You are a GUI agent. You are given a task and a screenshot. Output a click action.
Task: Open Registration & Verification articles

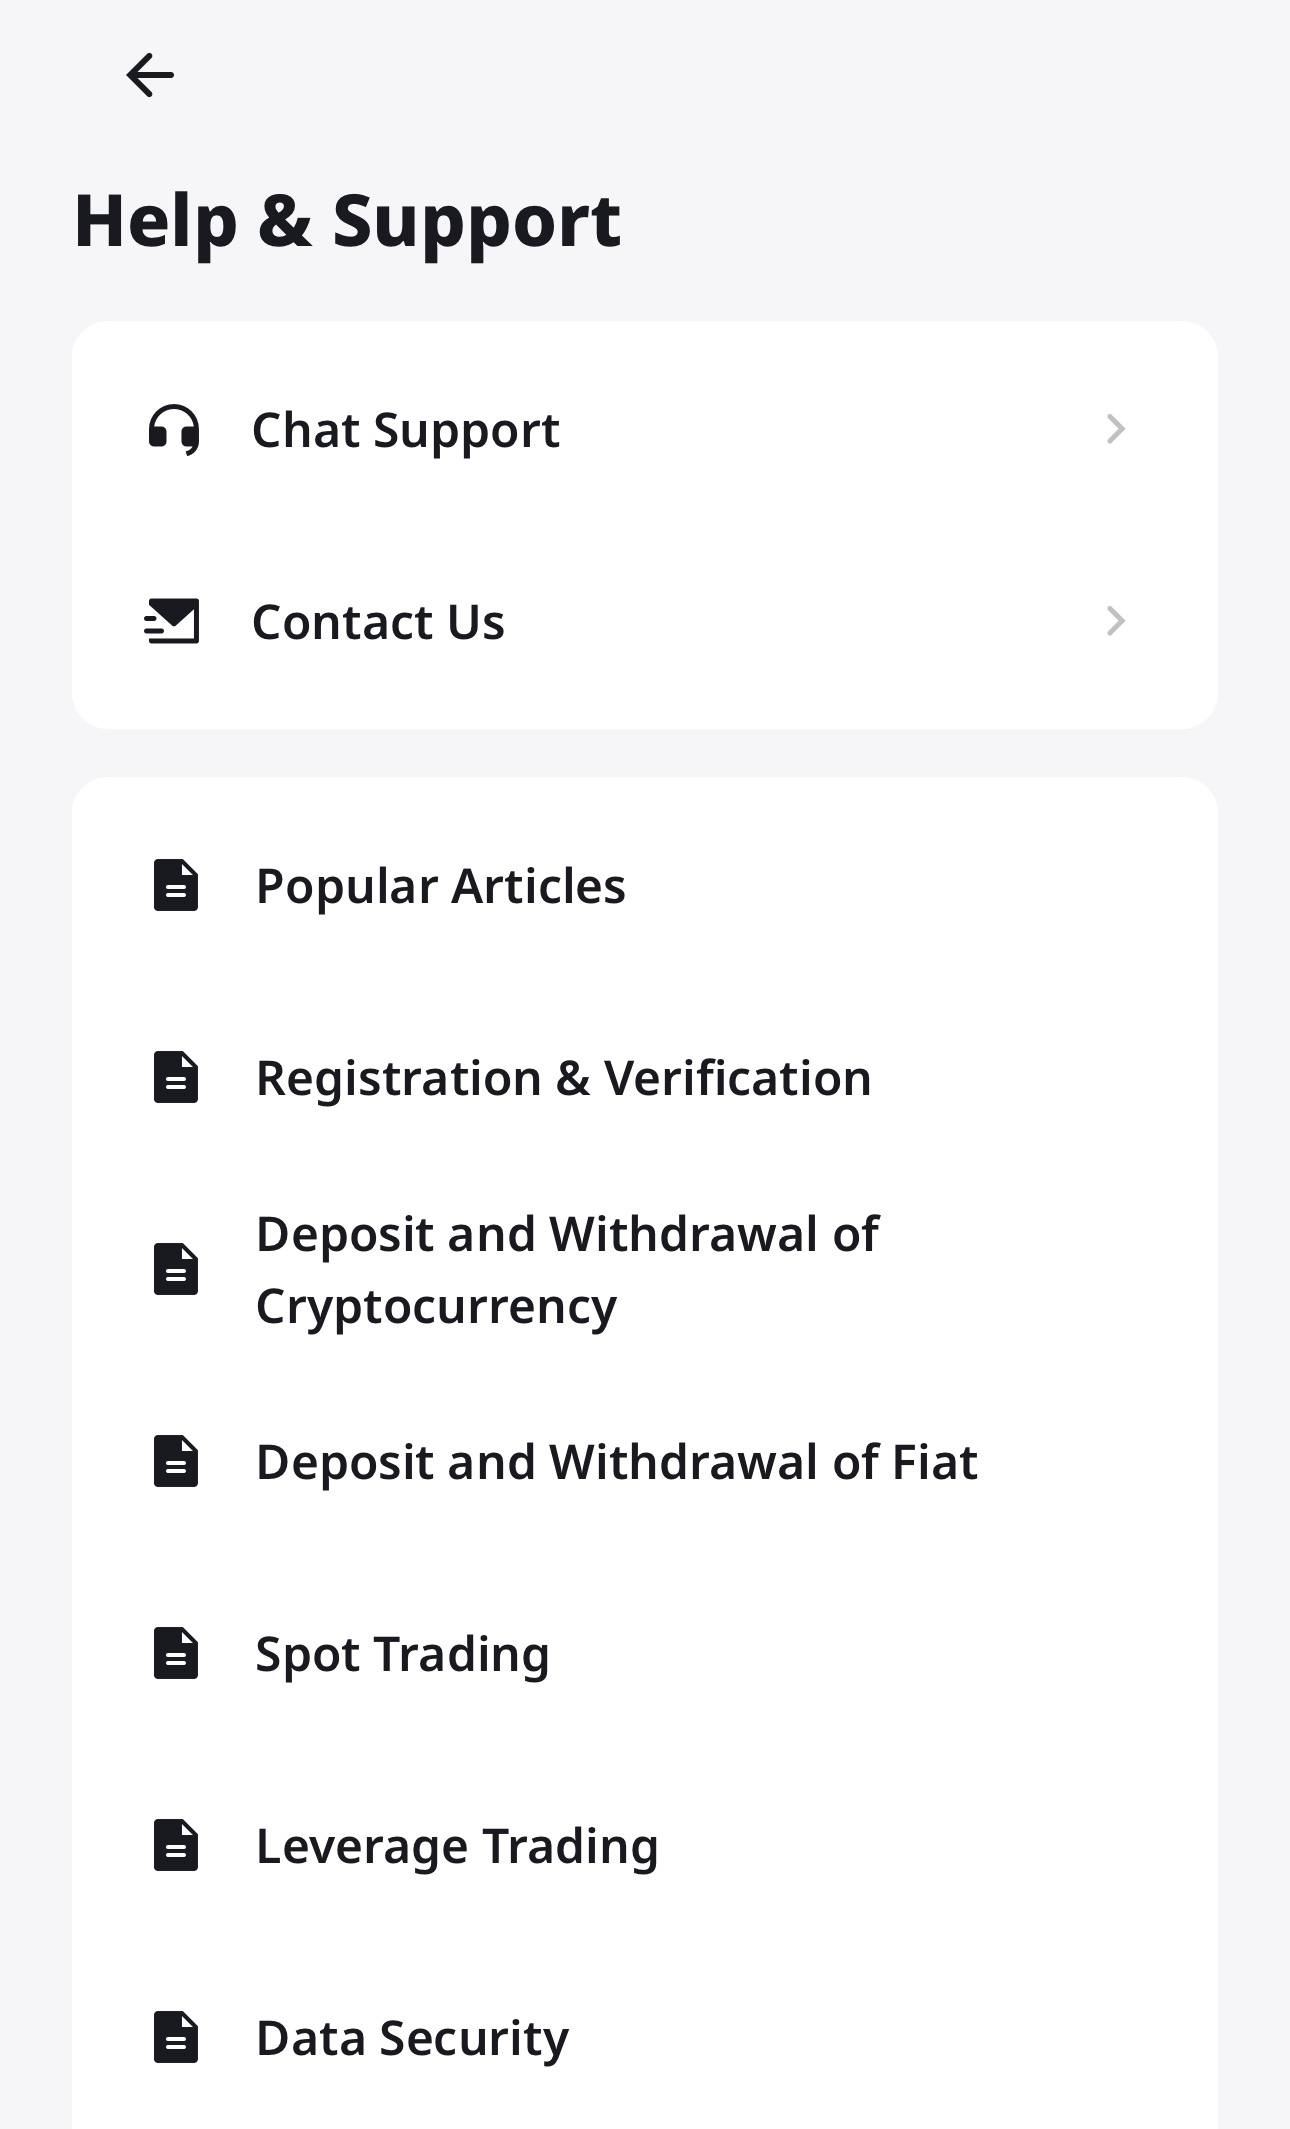[x=563, y=1078]
